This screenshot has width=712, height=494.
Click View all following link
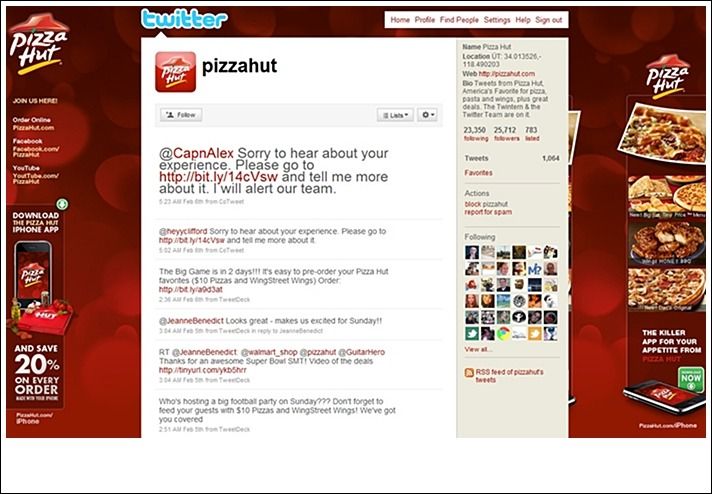coord(478,349)
